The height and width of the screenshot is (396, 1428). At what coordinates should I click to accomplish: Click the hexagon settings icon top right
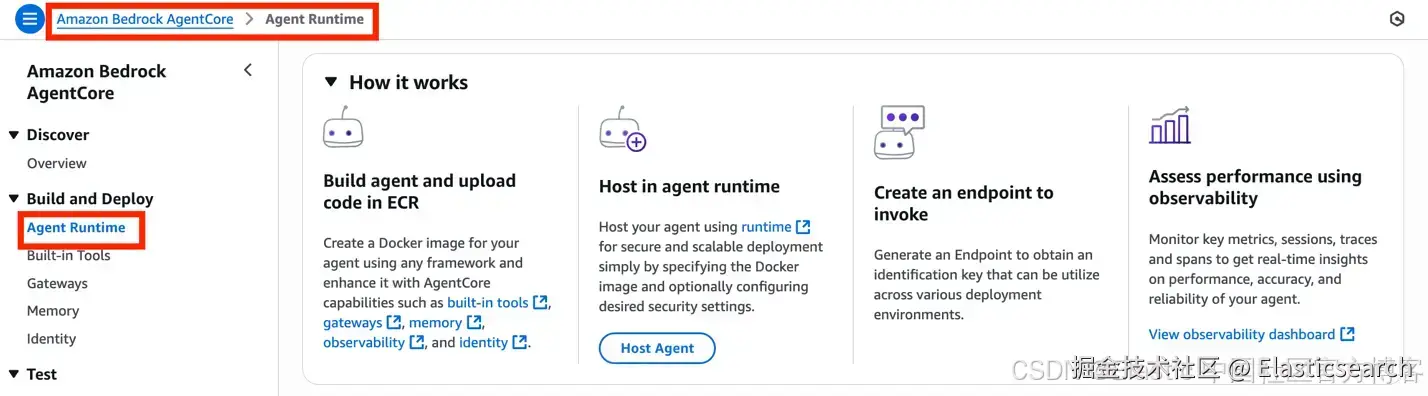click(1397, 19)
